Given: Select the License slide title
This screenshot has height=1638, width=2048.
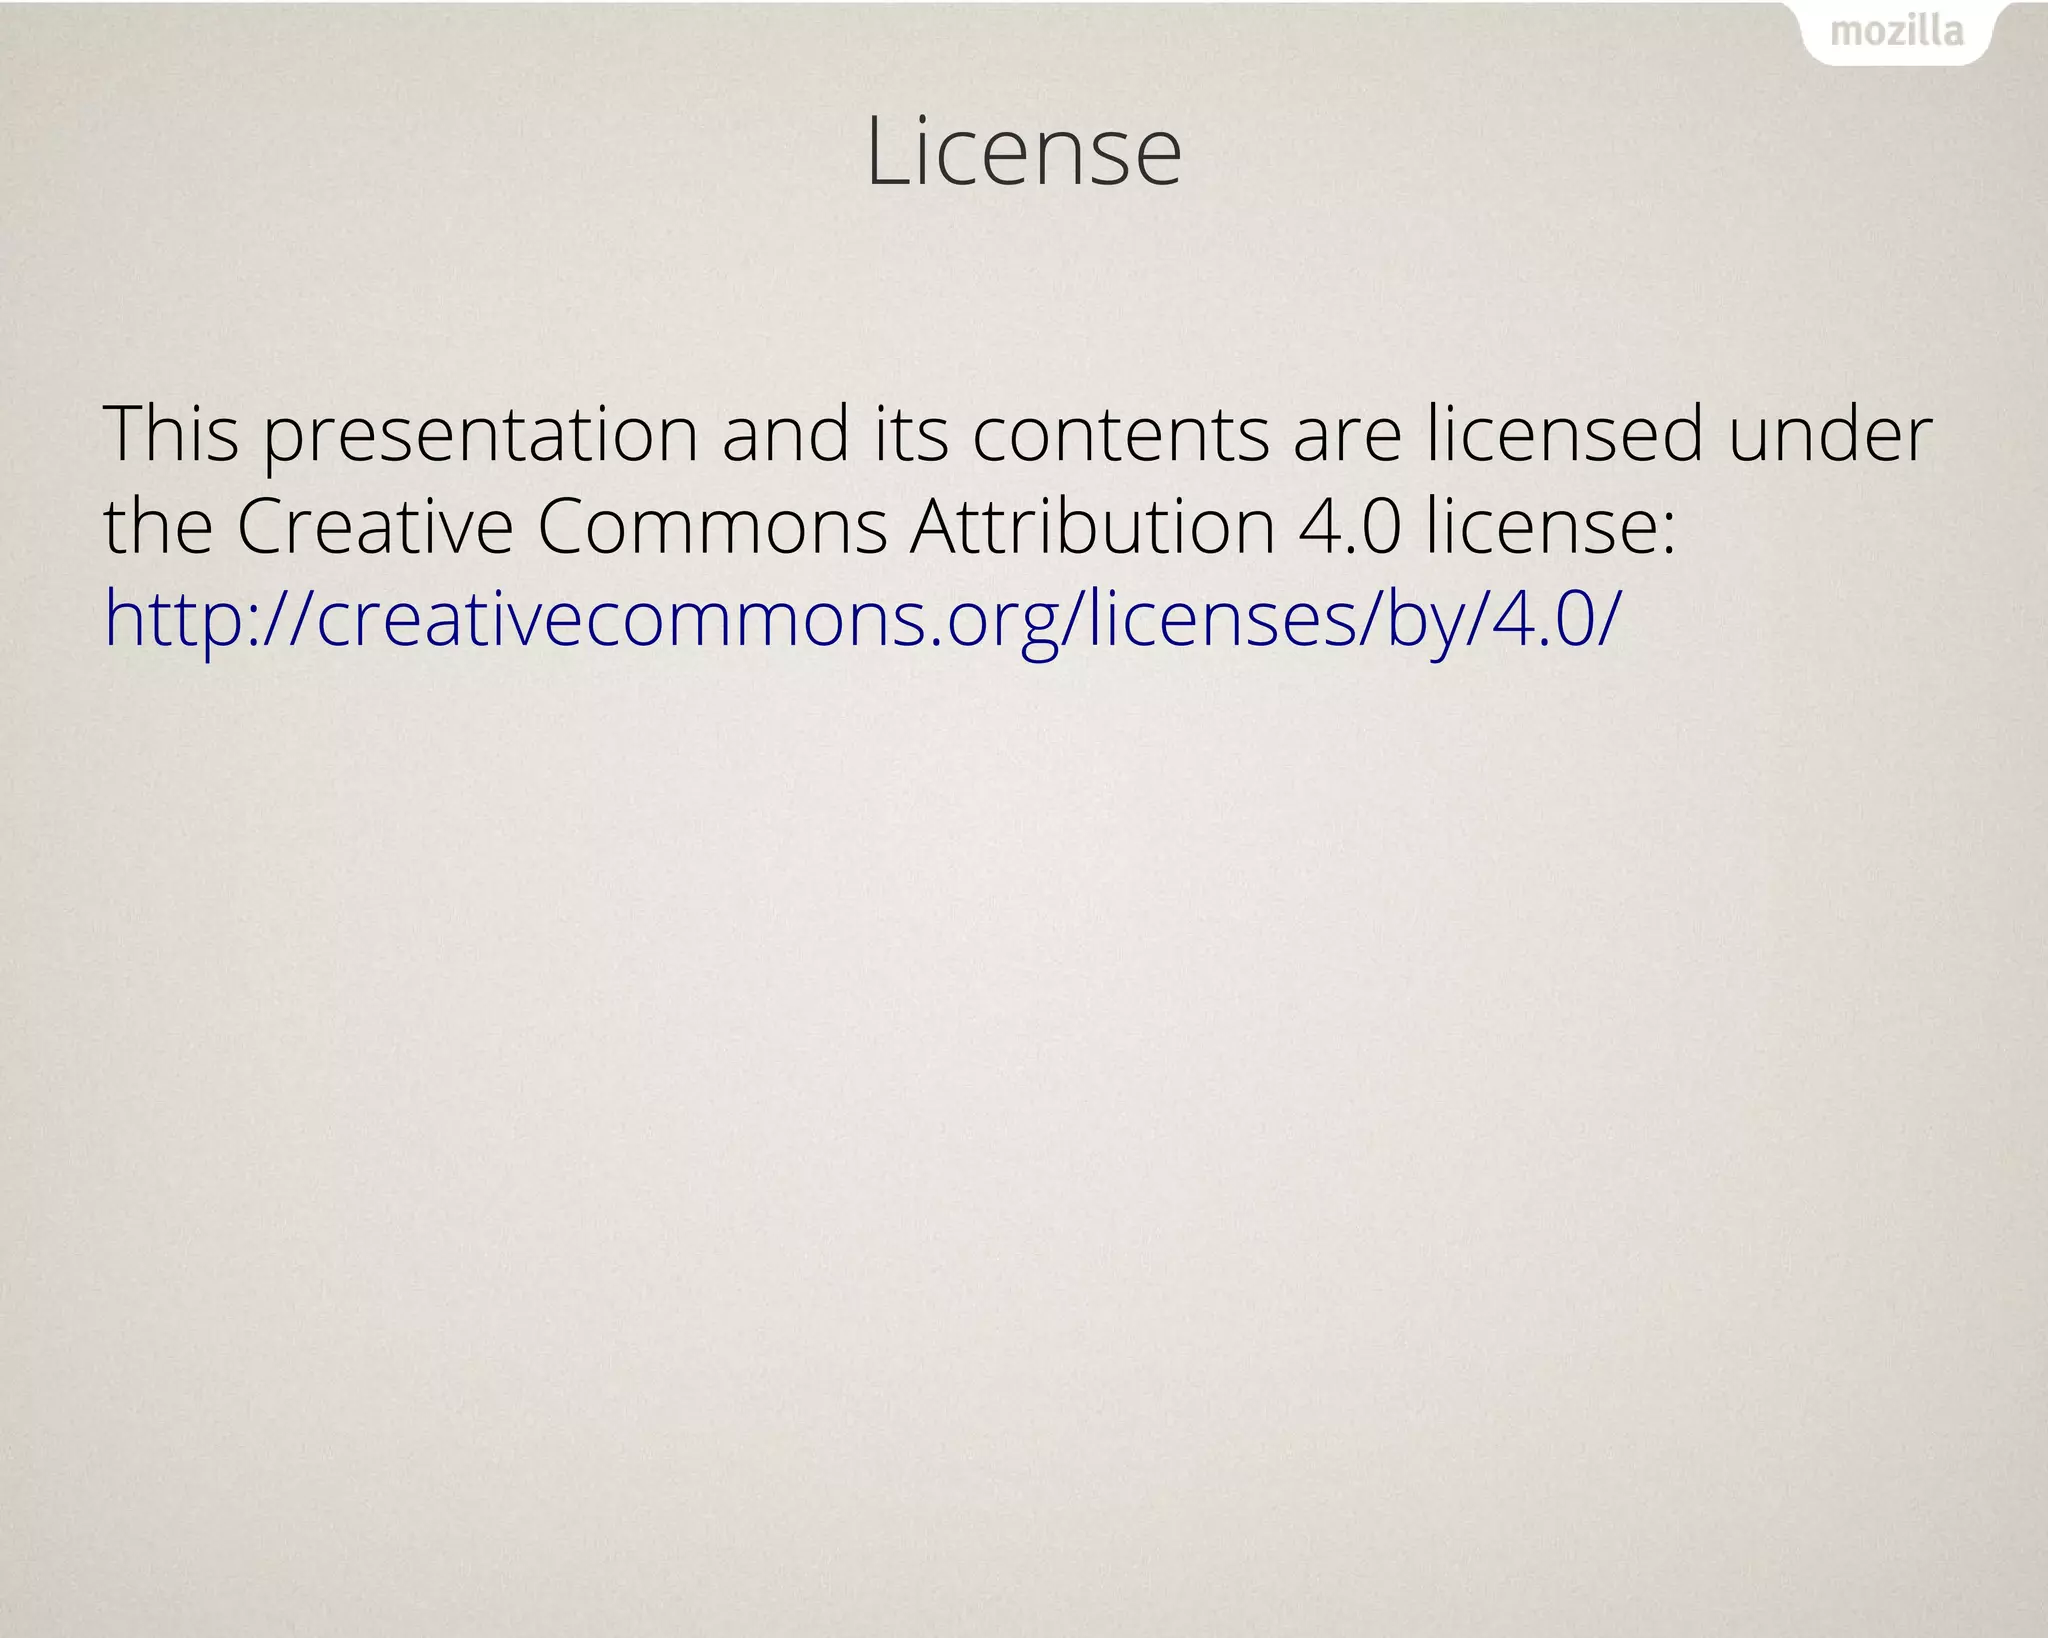Looking at the screenshot, I should pyautogui.click(x=1023, y=152).
